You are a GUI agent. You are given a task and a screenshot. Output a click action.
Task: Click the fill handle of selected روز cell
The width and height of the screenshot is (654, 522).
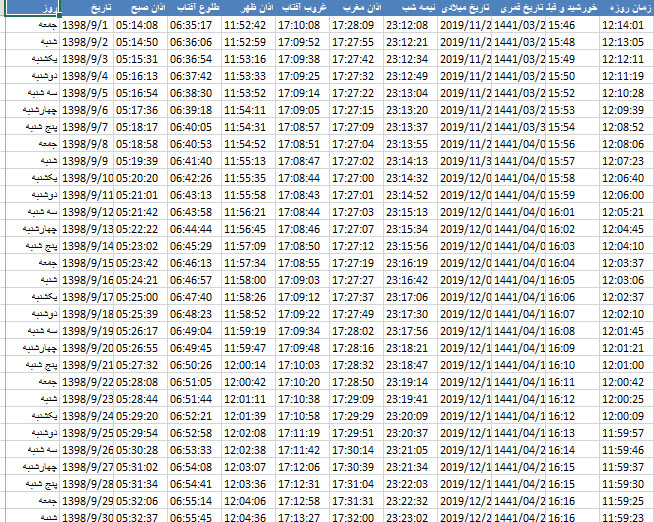(x=60, y=15)
